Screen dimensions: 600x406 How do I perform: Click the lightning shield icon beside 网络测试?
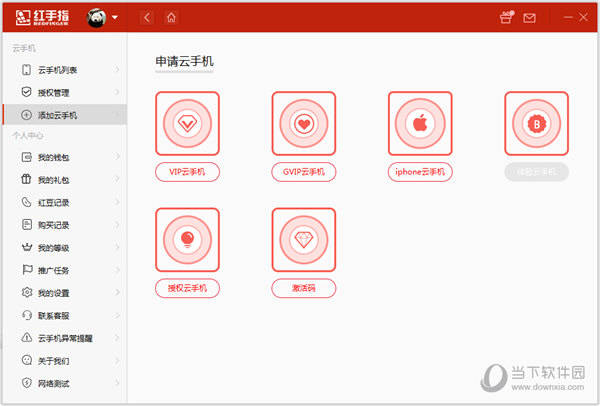point(26,383)
